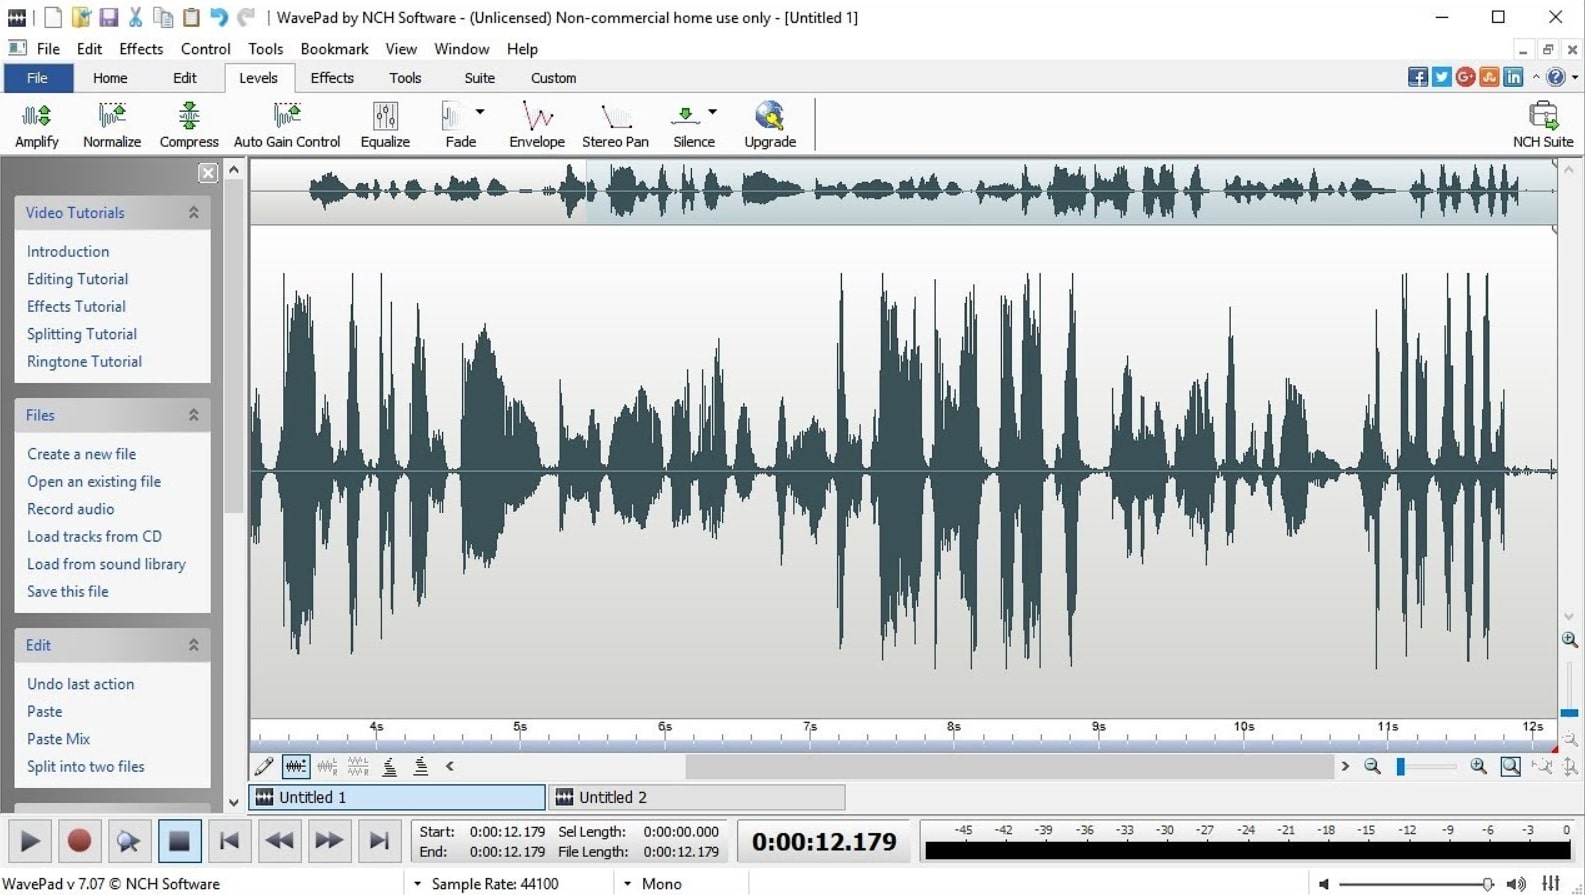1585x895 pixels.
Task: Start recording with the red button
Action: tap(79, 841)
